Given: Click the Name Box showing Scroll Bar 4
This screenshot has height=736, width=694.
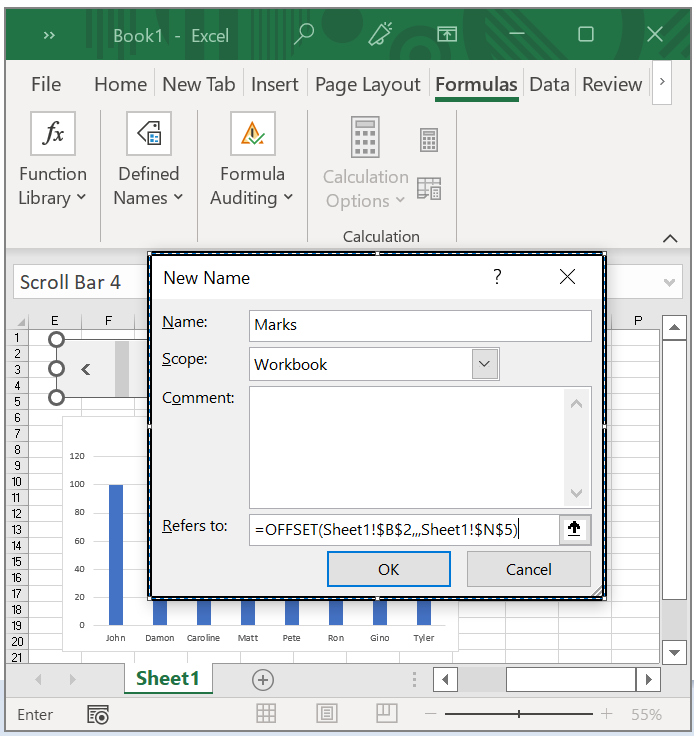Looking at the screenshot, I should coord(81,282).
